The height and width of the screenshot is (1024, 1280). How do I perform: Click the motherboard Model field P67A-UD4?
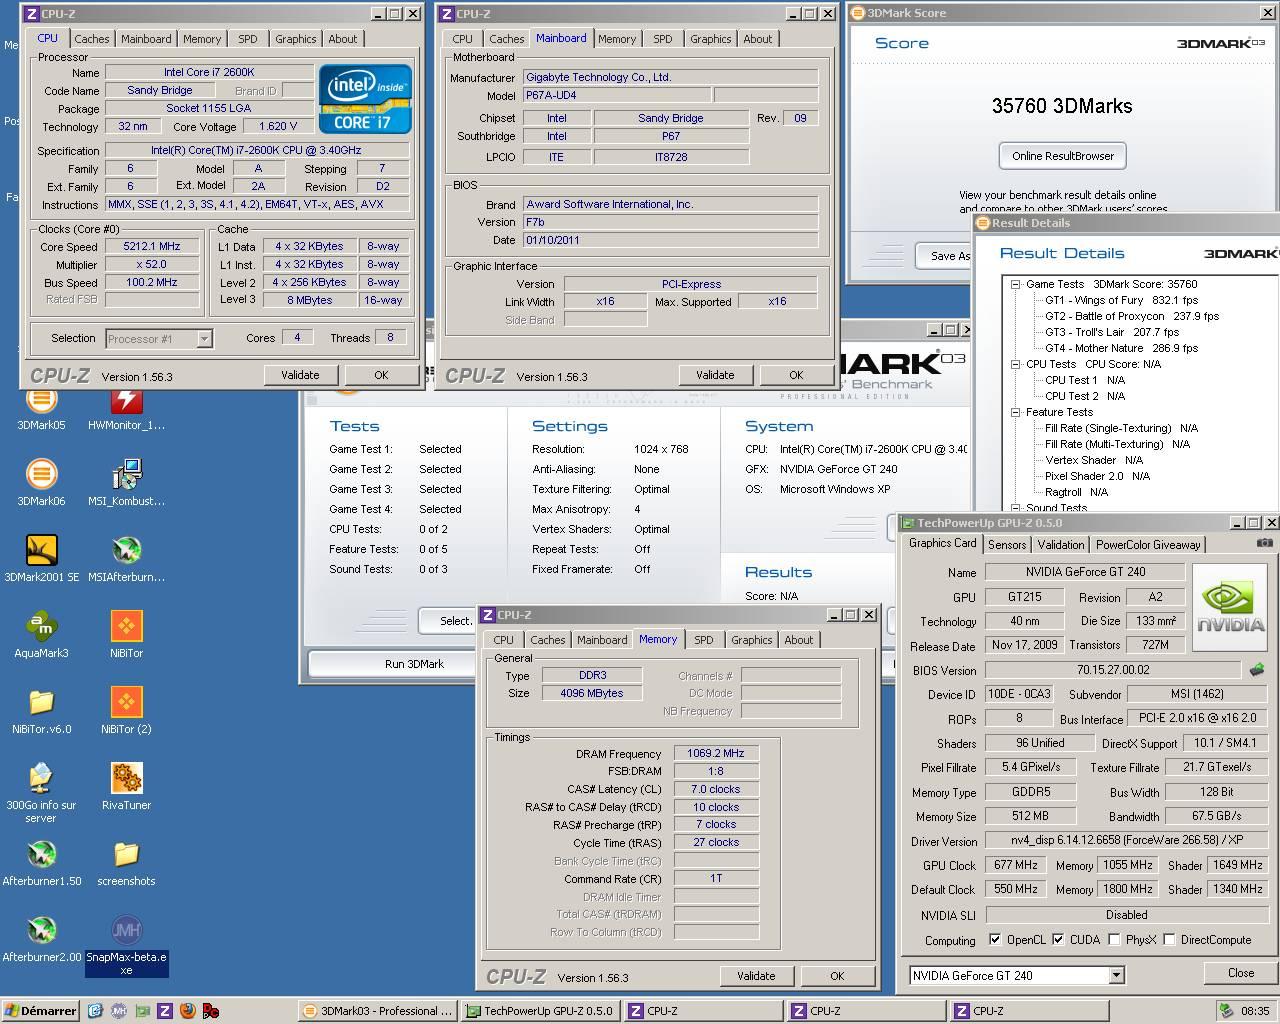(617, 96)
